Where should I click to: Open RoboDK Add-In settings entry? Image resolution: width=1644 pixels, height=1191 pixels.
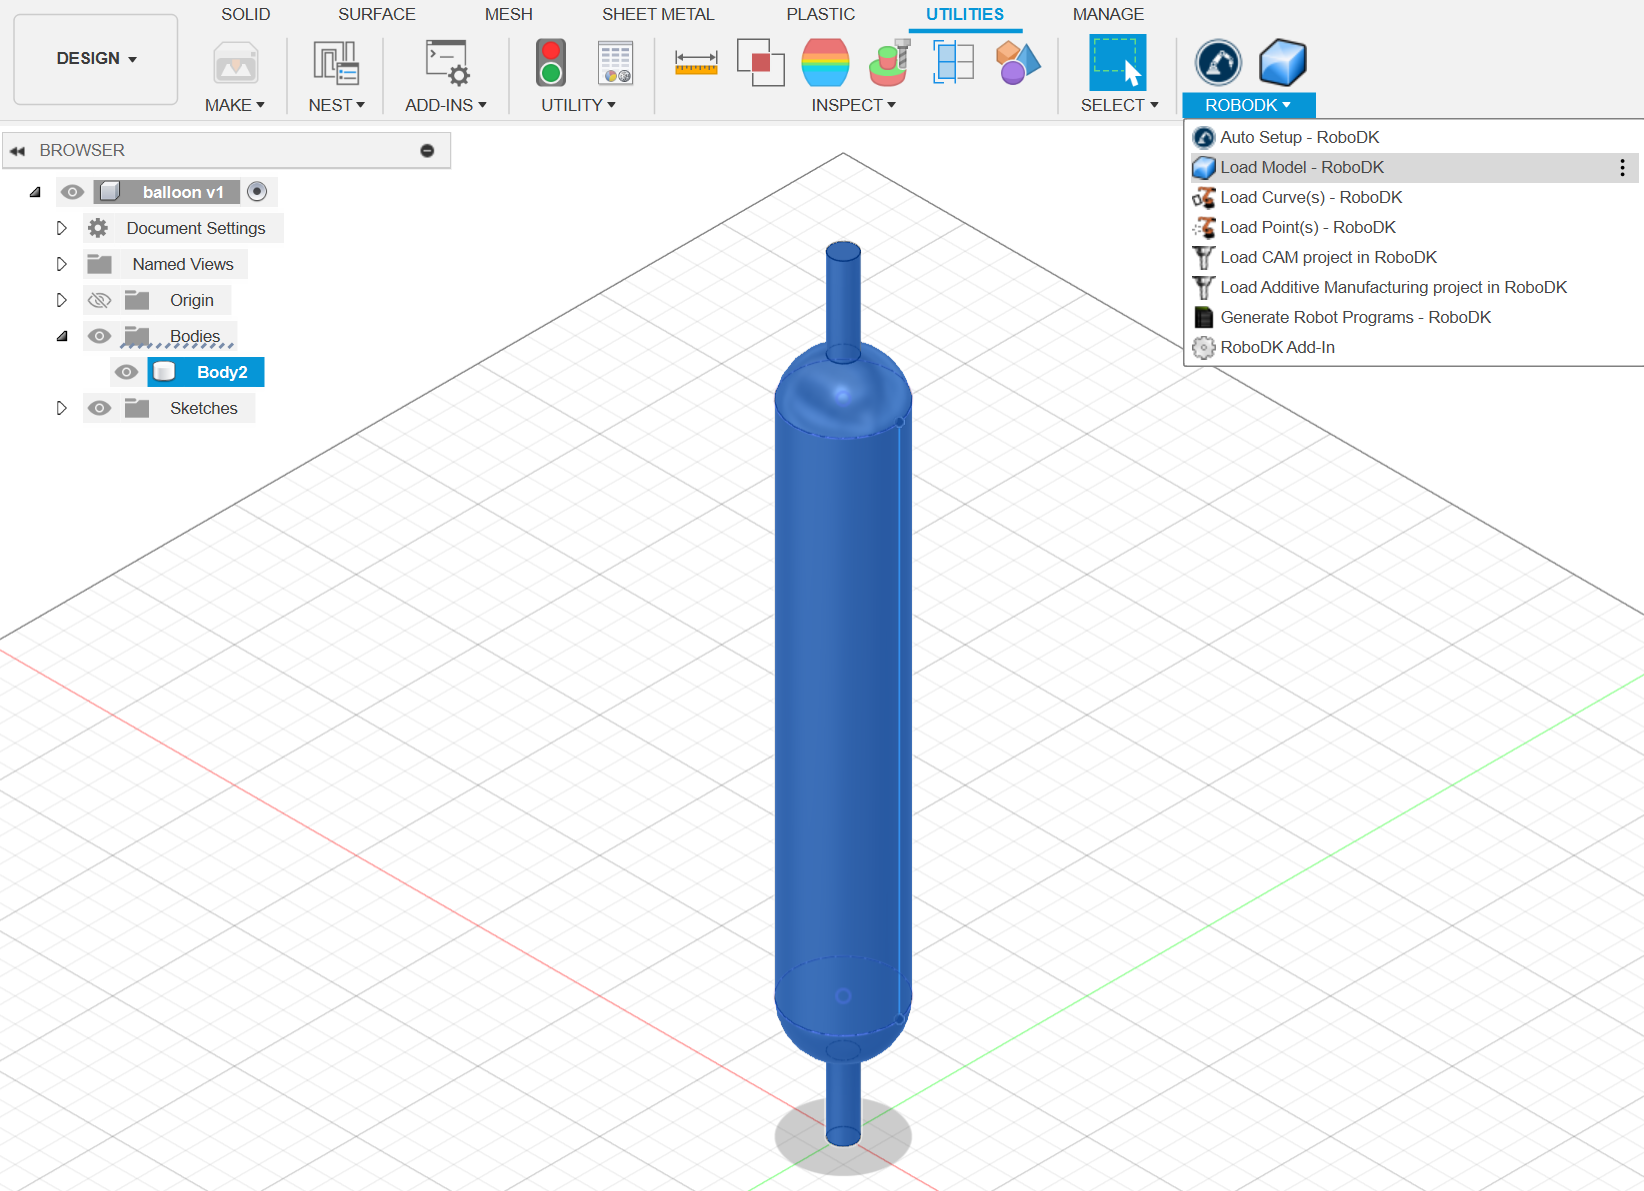pos(1414,348)
